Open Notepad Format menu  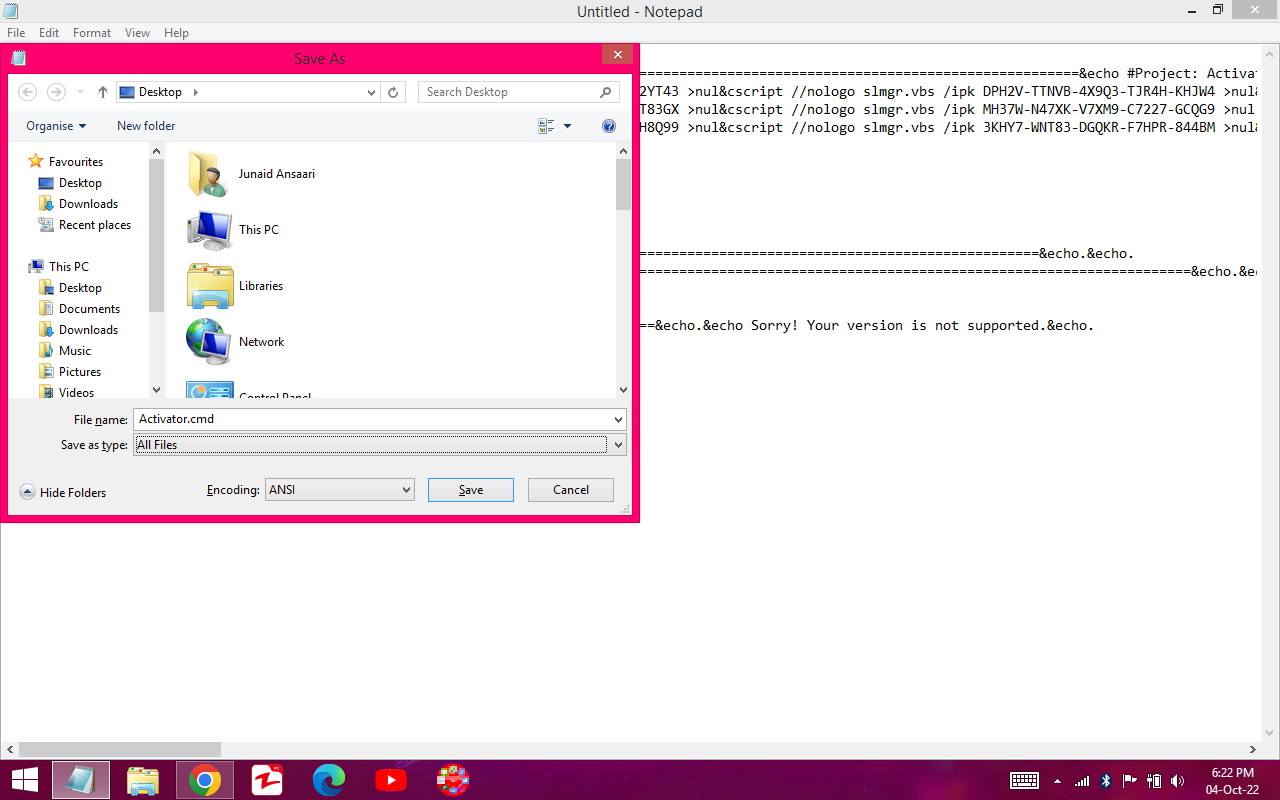[x=92, y=33]
